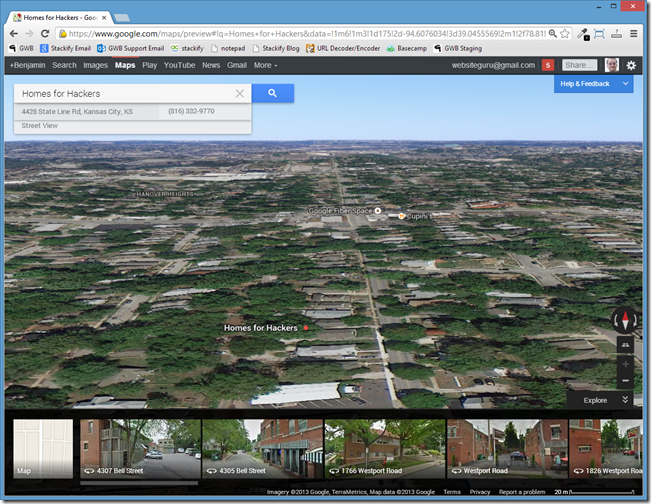Click the Share button
Viewport: 651px width, 504px height.
(x=579, y=65)
